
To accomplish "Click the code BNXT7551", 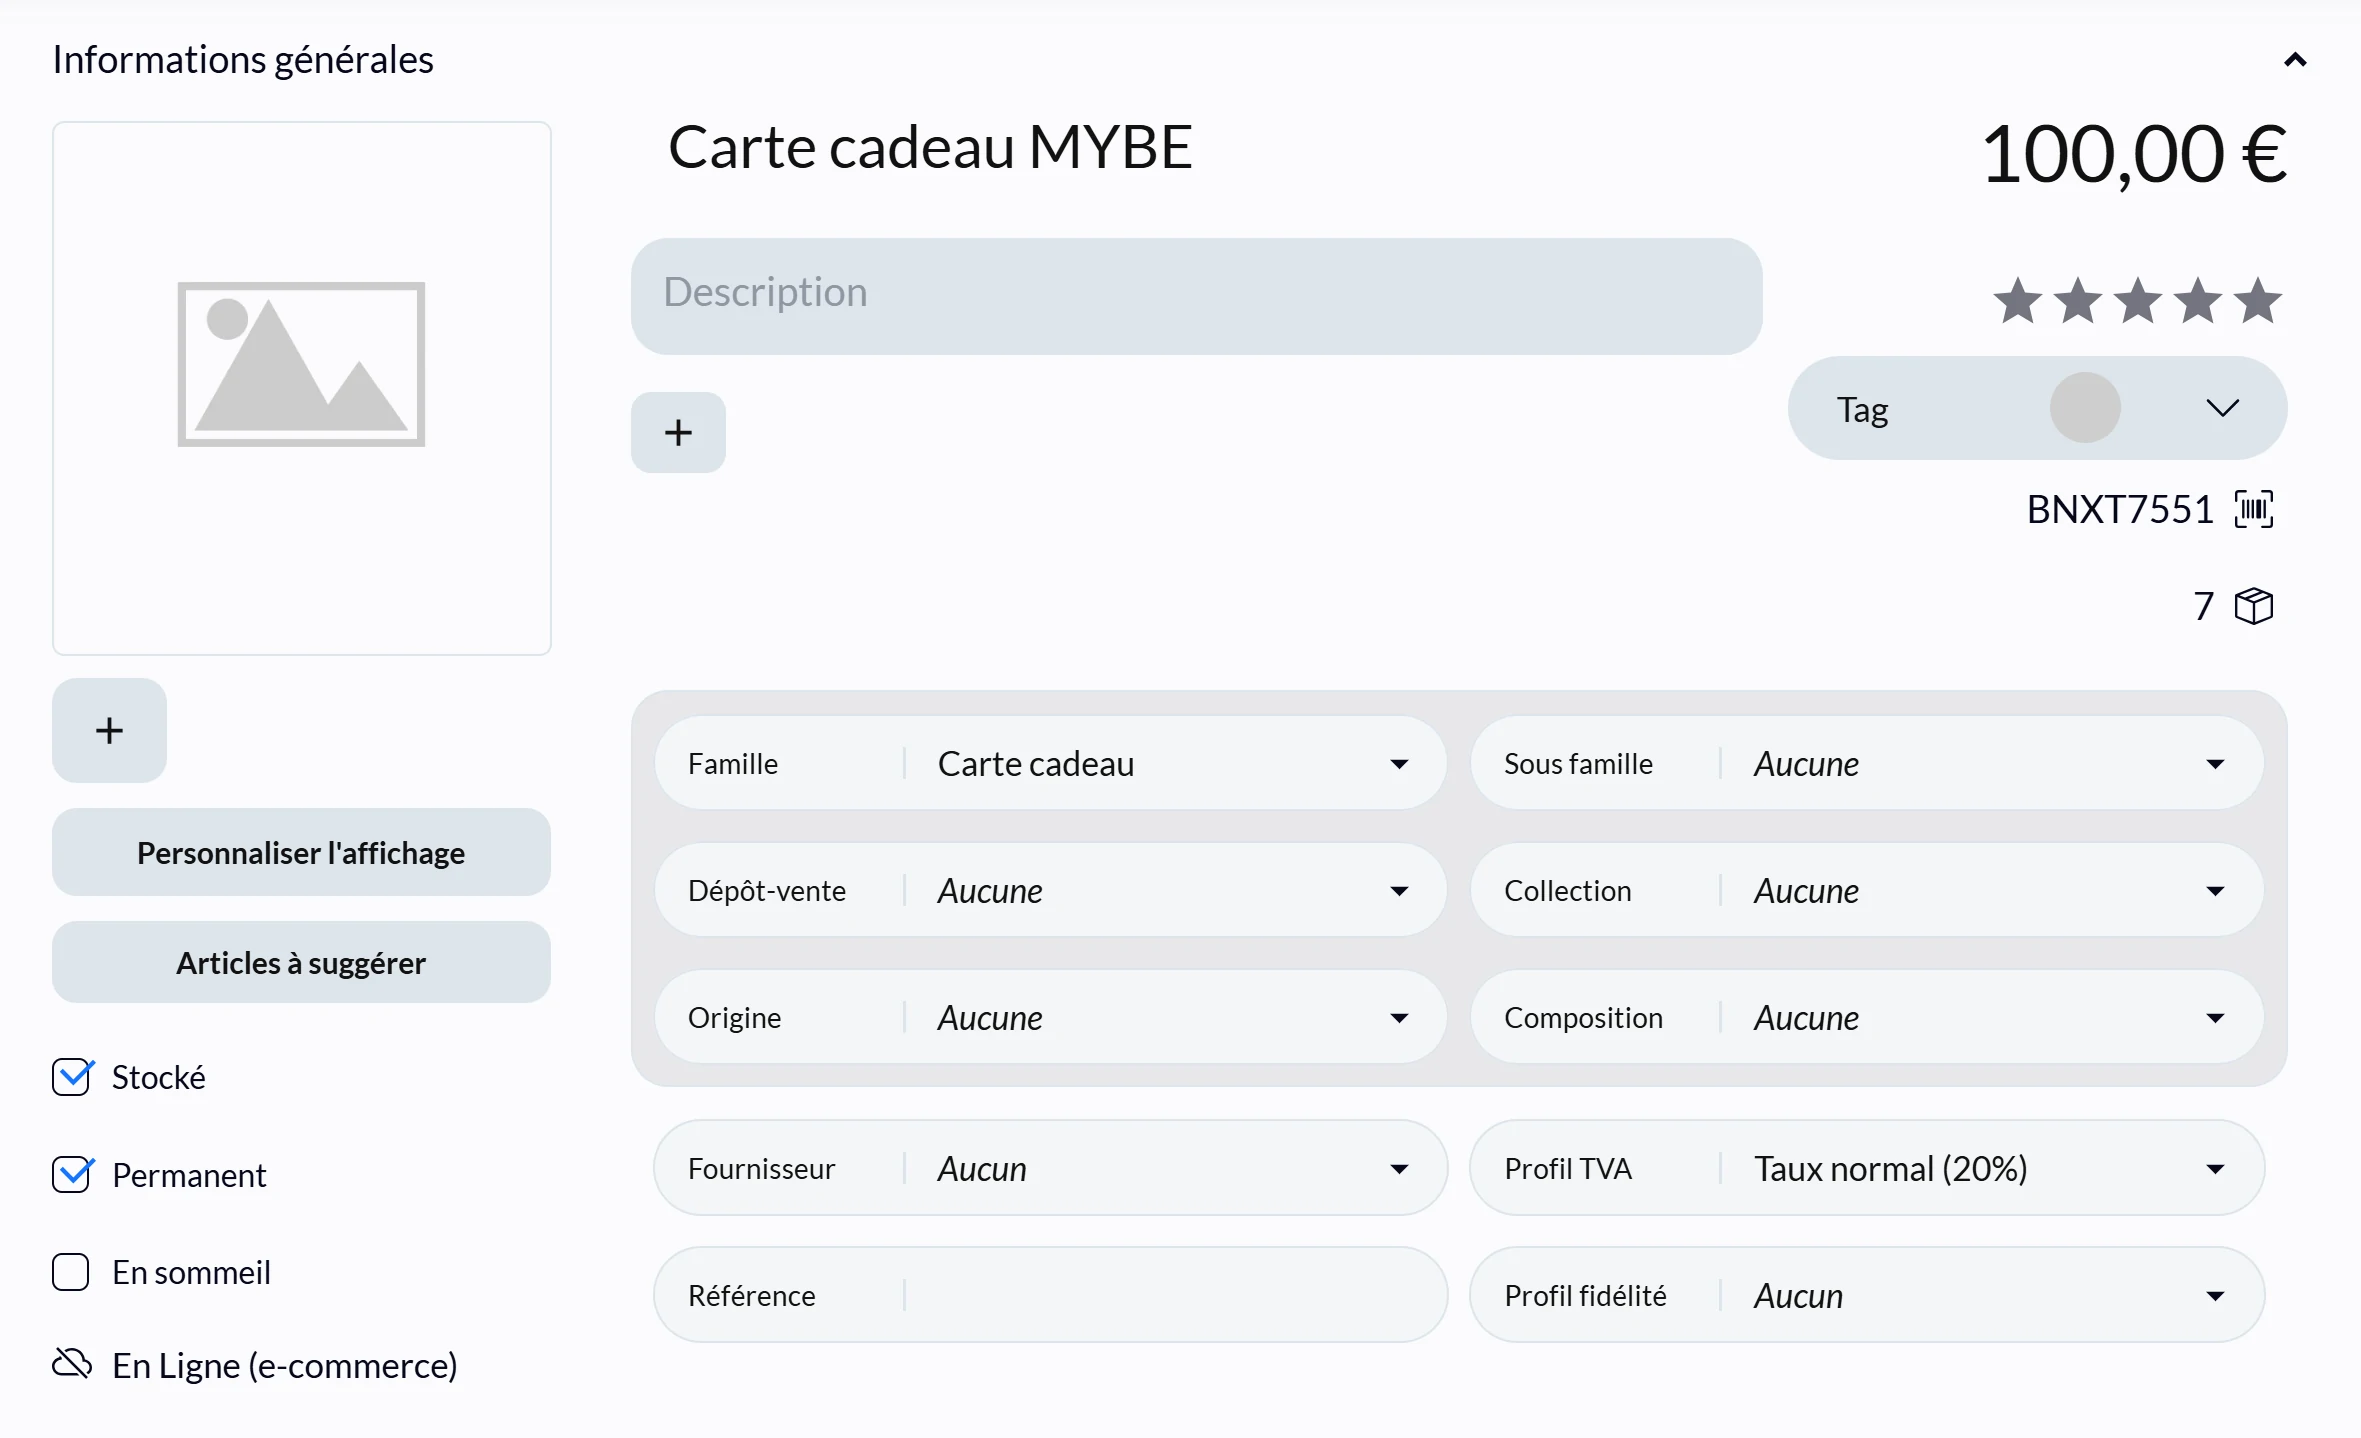I will click(2120, 510).
